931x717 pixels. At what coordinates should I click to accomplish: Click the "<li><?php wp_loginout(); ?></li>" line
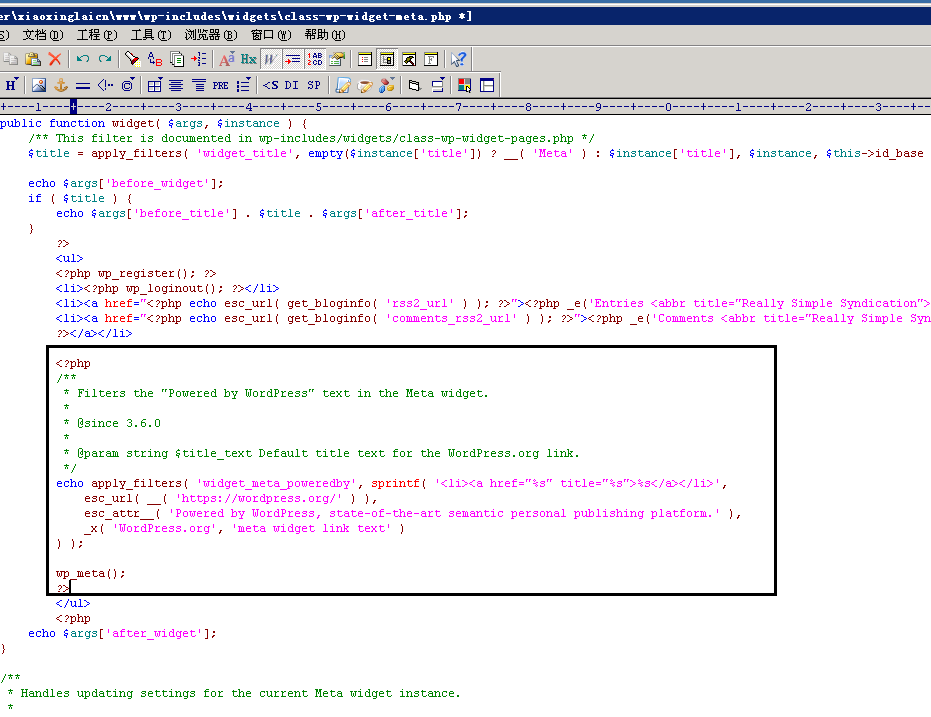tap(167, 288)
